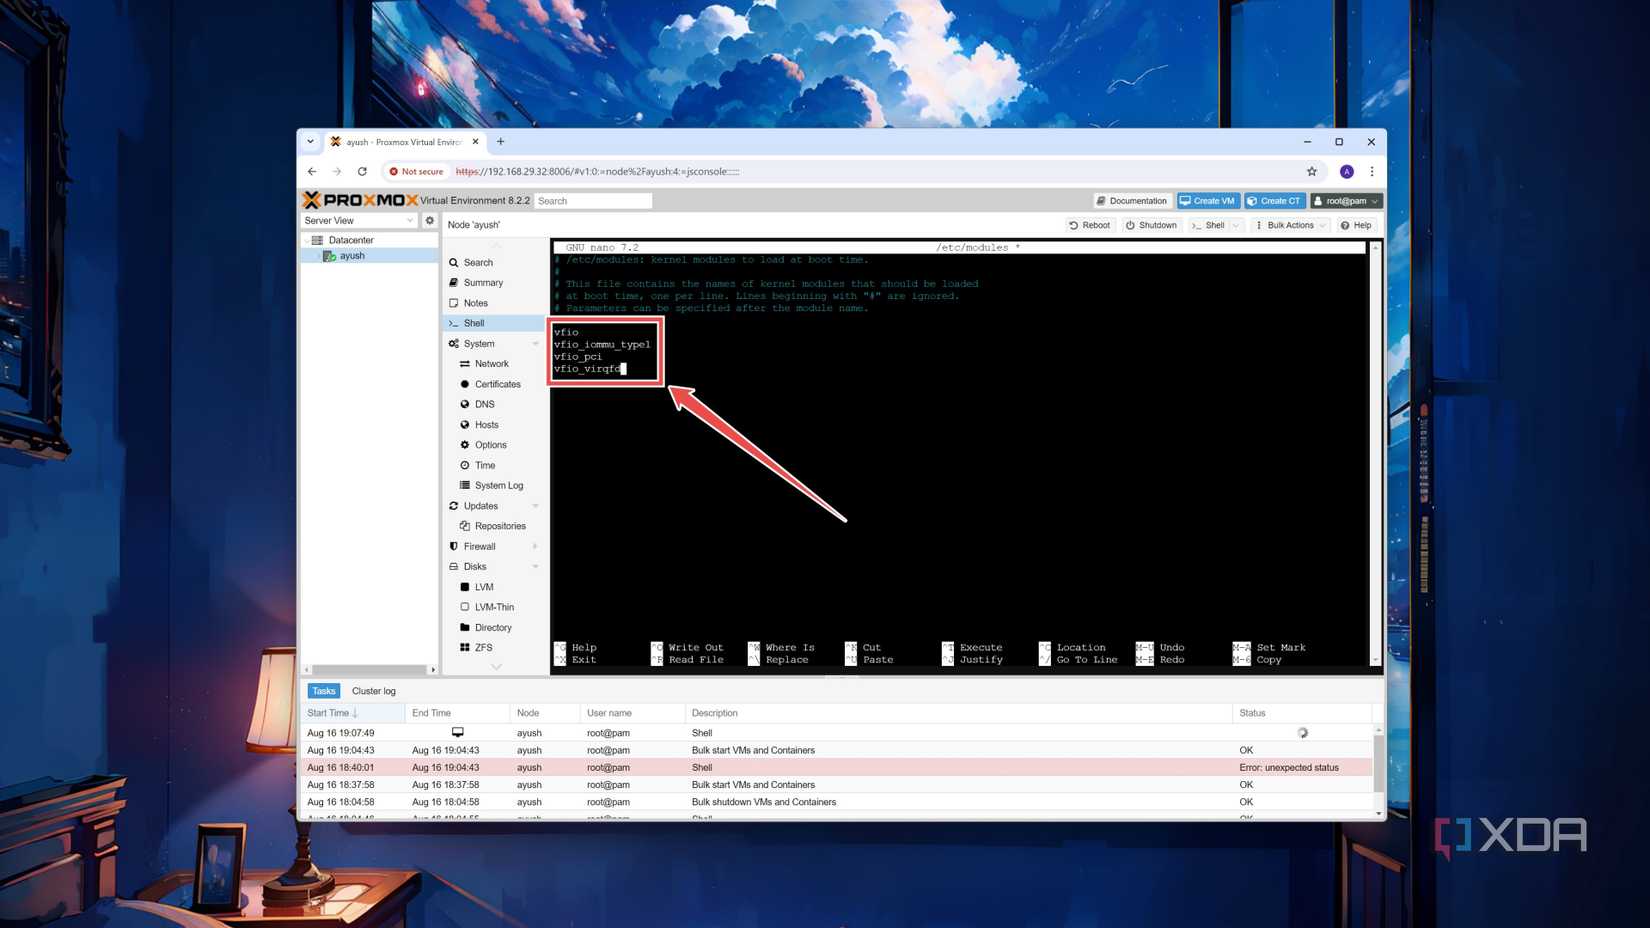This screenshot has height=928, width=1650.
Task: Collapse the System submenu arrow
Action: (535, 343)
